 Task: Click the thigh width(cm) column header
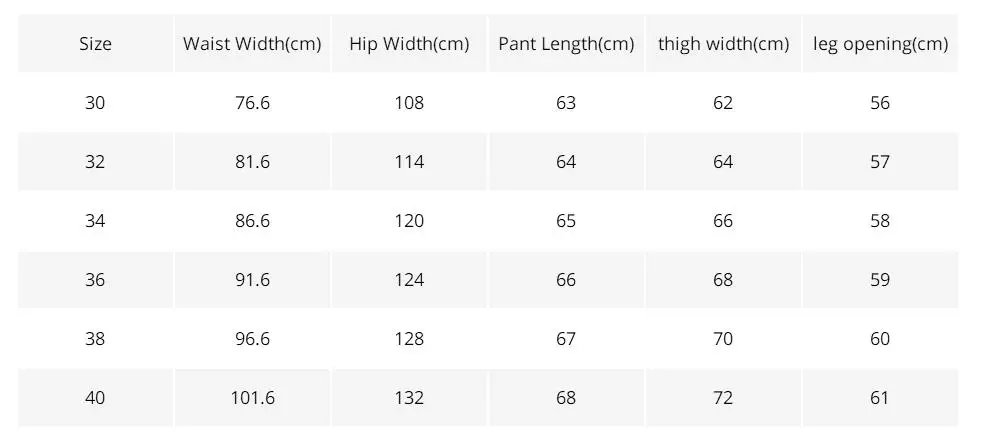pos(723,44)
